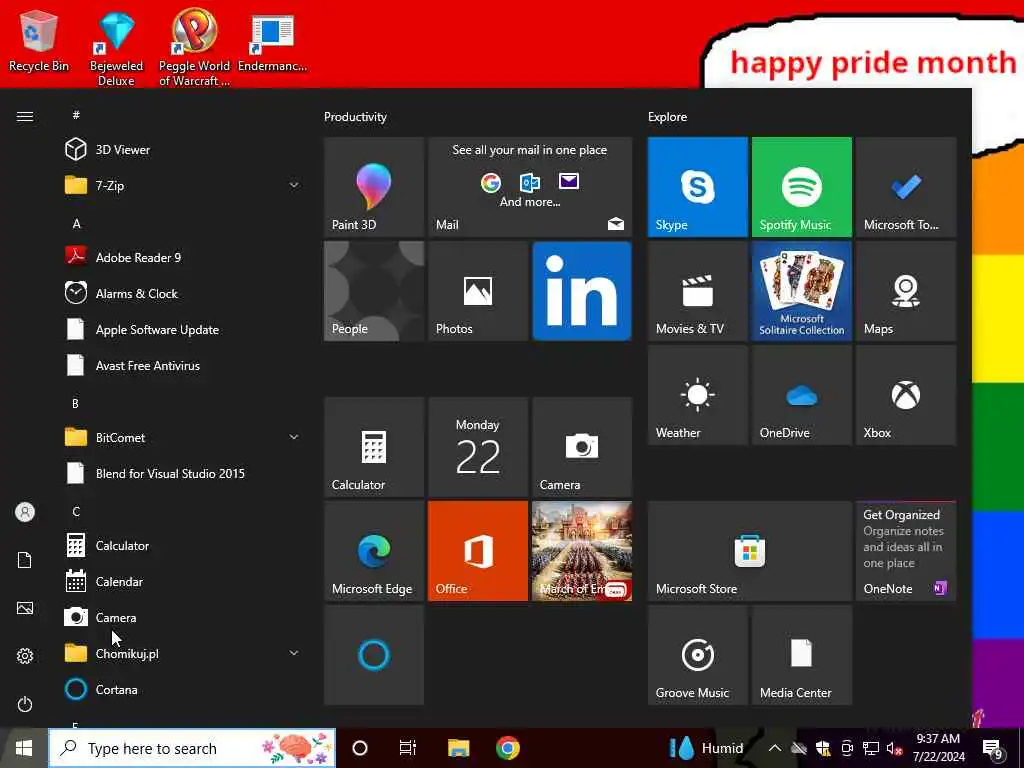
Task: Open the Humid weather widget
Action: pos(707,748)
